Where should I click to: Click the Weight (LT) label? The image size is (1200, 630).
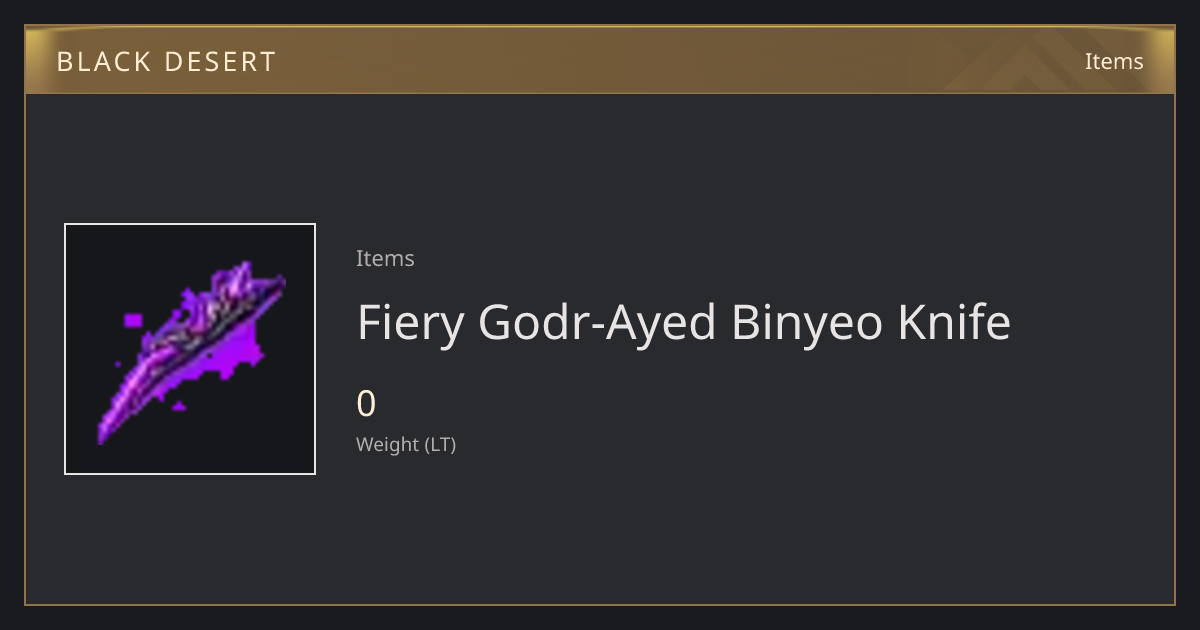click(x=406, y=444)
